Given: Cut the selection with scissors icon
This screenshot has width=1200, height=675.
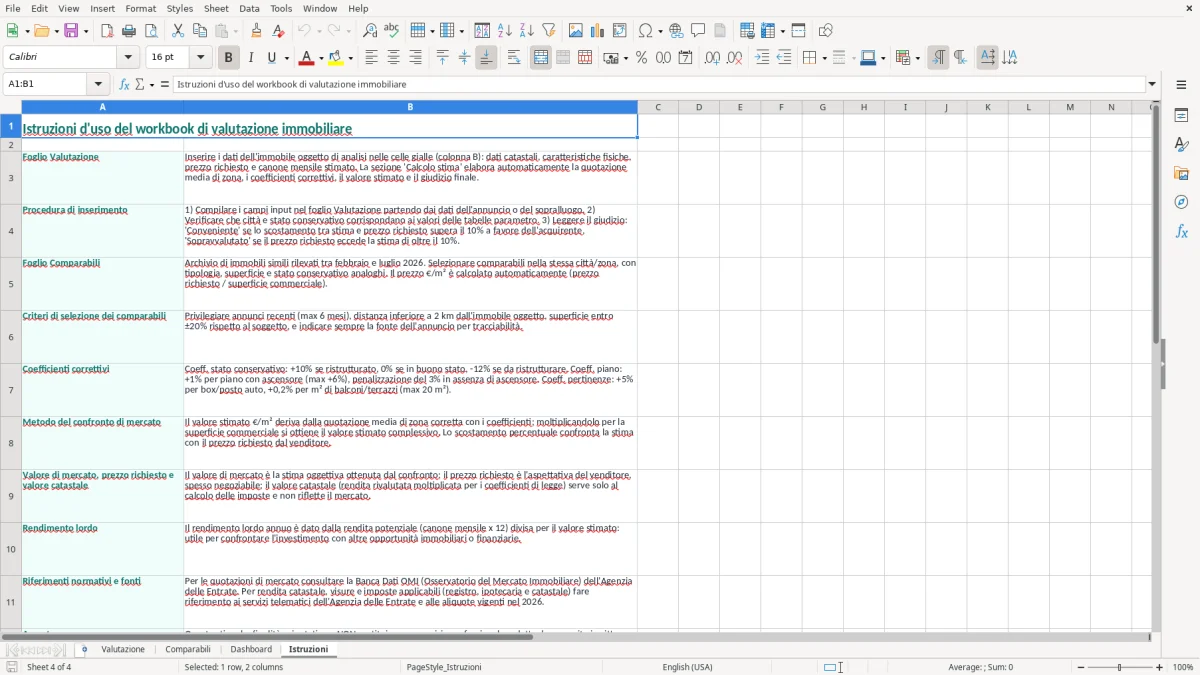Looking at the screenshot, I should pyautogui.click(x=178, y=31).
